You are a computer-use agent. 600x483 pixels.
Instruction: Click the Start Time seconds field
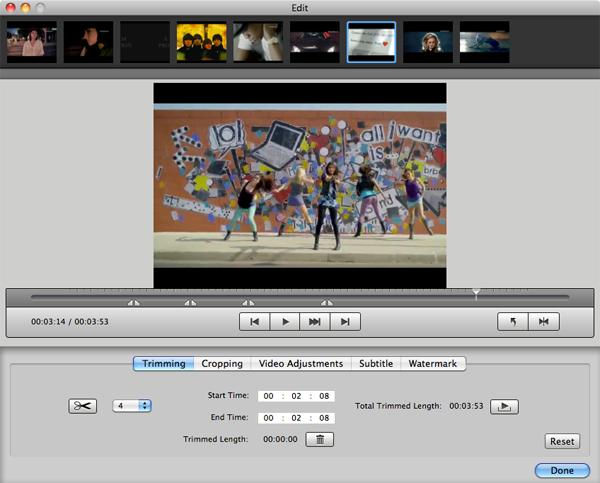coord(324,396)
